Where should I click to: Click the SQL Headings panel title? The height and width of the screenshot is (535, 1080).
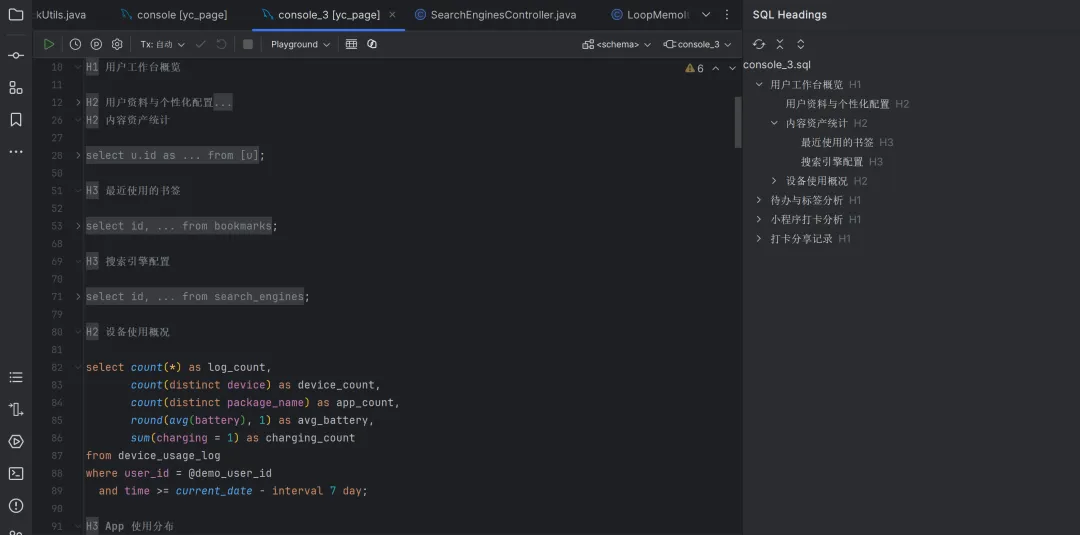[789, 14]
